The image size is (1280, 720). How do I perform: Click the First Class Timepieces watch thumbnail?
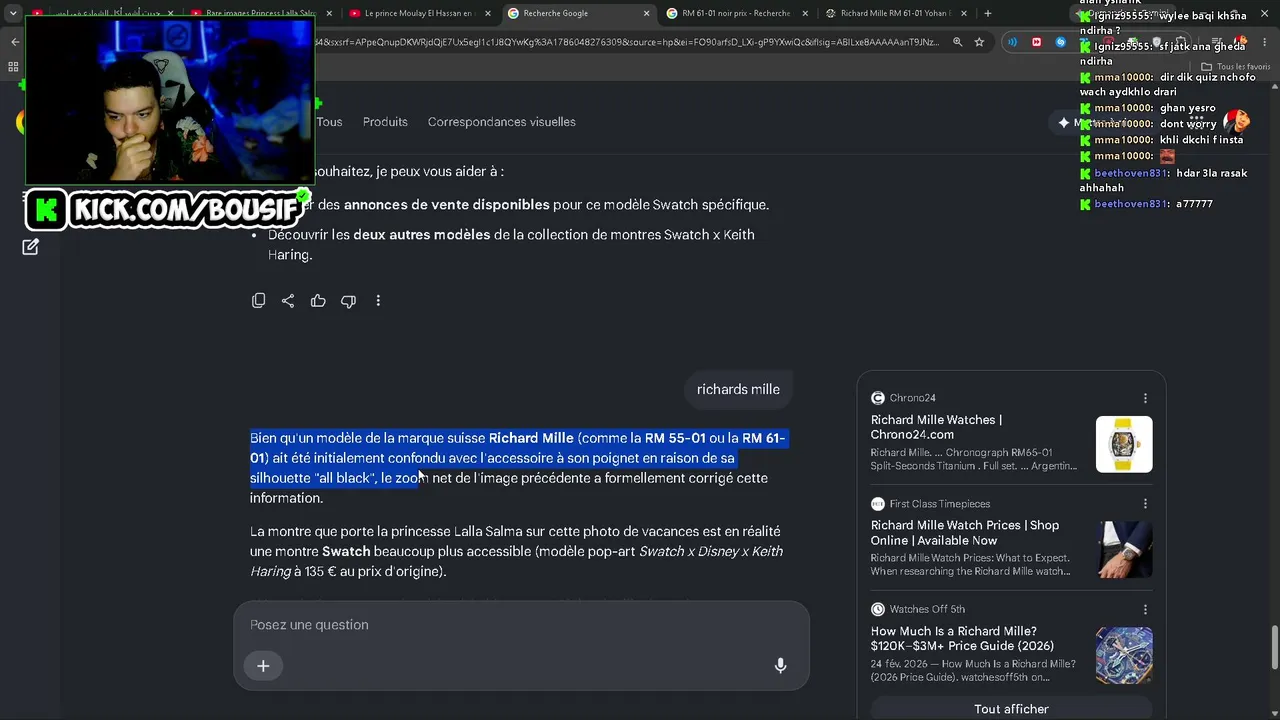(1124, 550)
